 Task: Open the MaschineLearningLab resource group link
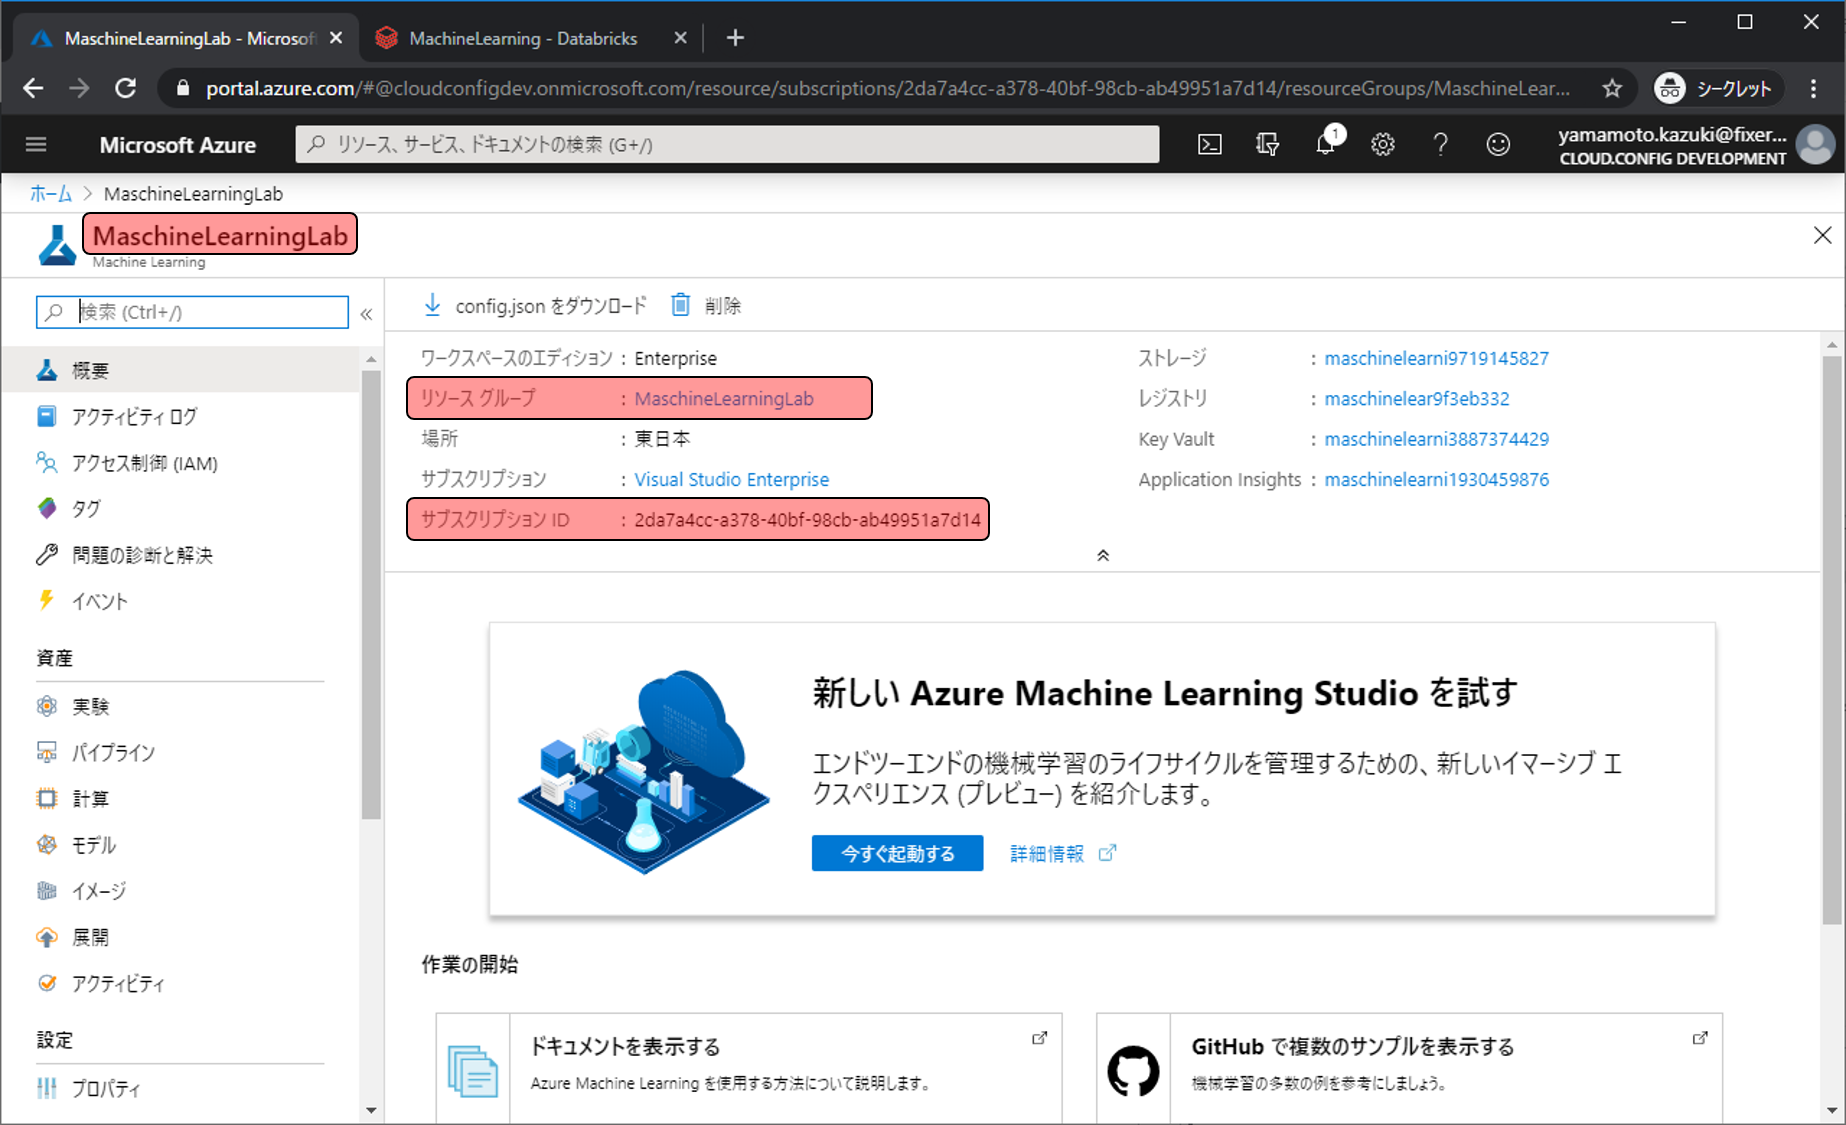click(x=724, y=399)
